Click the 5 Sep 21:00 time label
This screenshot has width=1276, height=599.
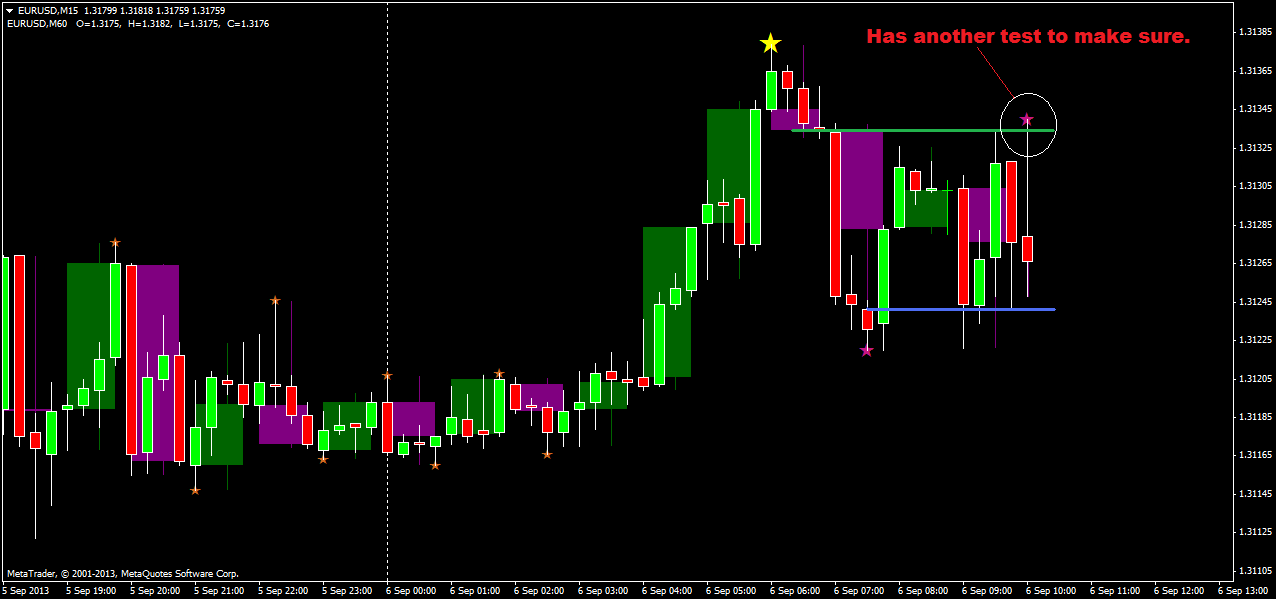pos(220,591)
